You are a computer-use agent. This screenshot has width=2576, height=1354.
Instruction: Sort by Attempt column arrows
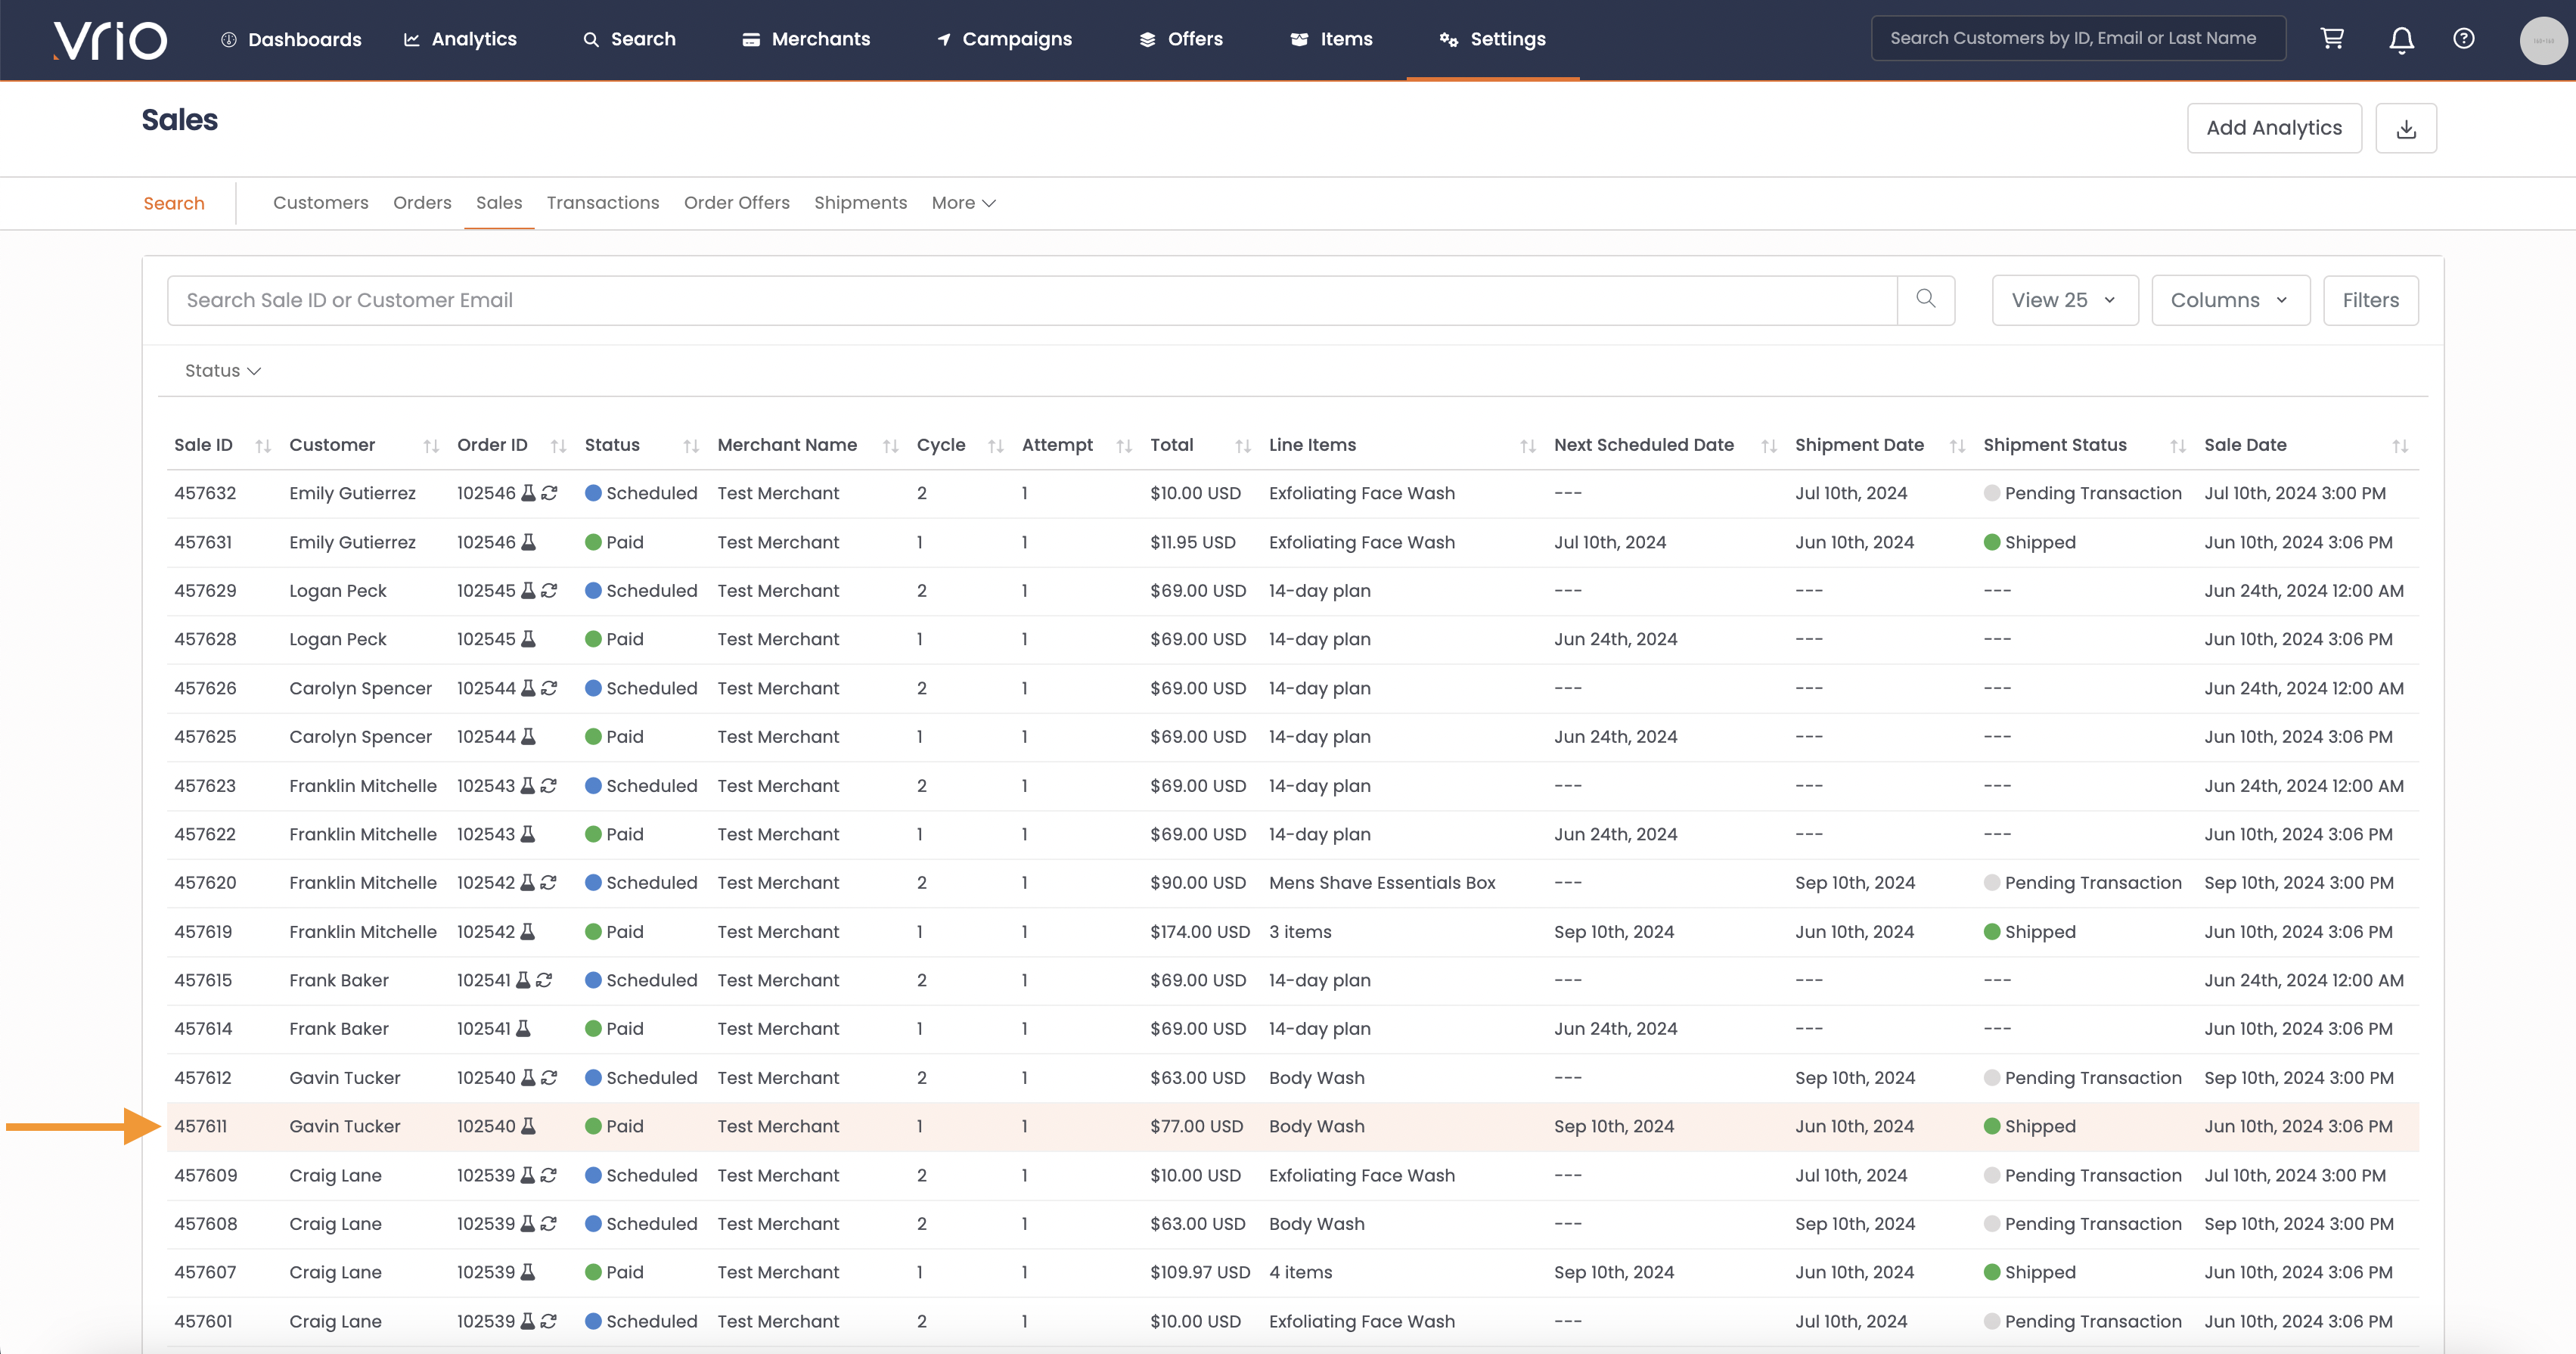coord(1124,446)
